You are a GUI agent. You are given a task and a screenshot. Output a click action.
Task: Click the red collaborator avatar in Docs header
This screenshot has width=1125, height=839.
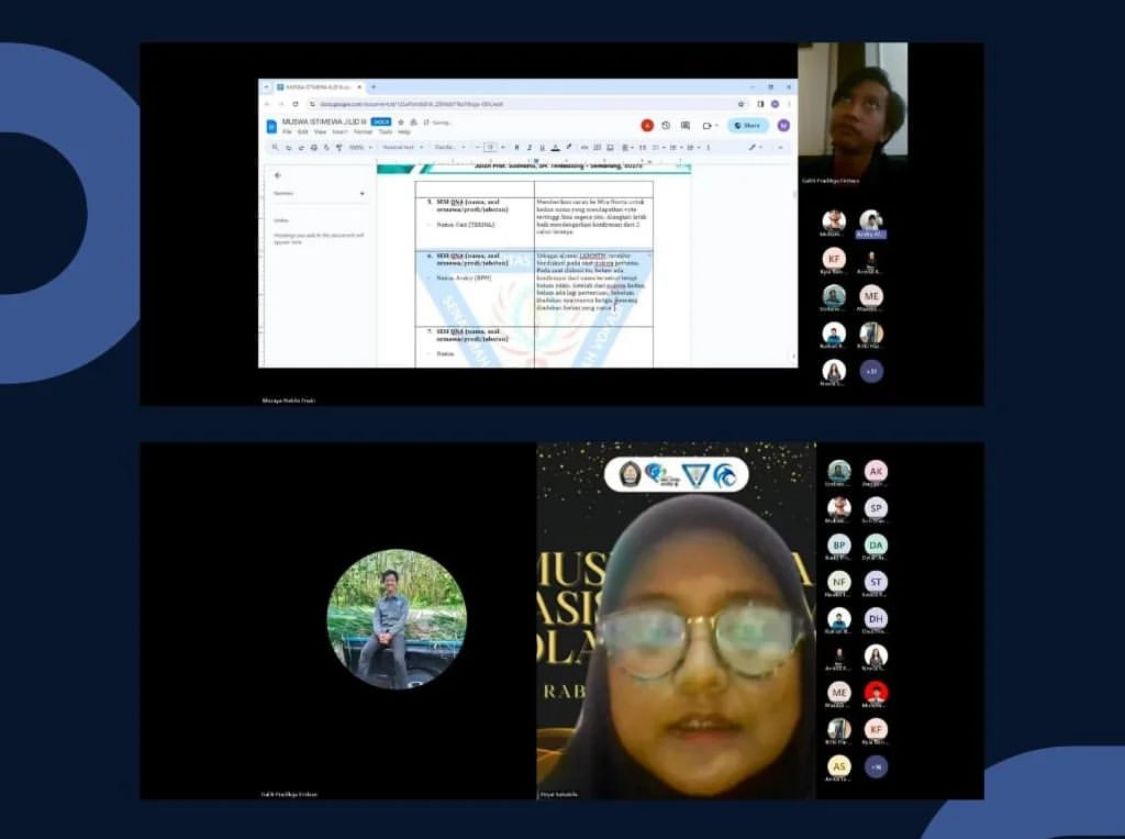tap(647, 126)
